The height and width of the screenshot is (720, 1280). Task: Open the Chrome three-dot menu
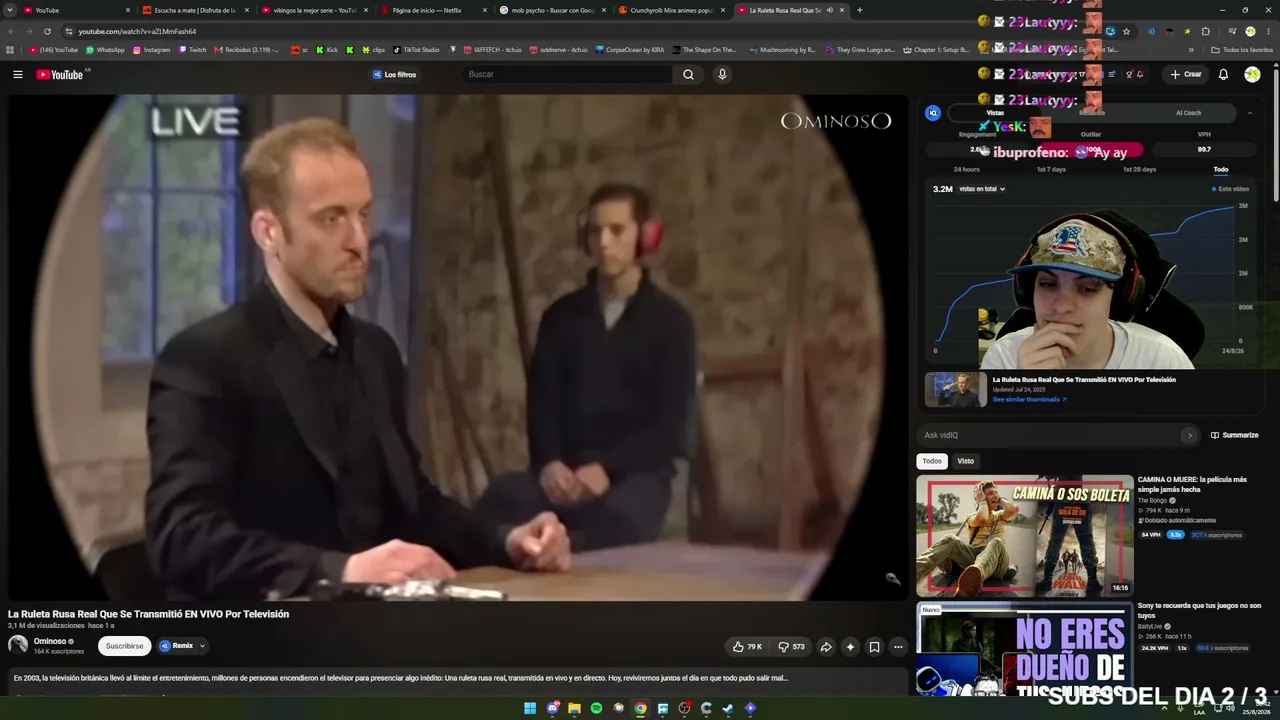click(x=1269, y=31)
